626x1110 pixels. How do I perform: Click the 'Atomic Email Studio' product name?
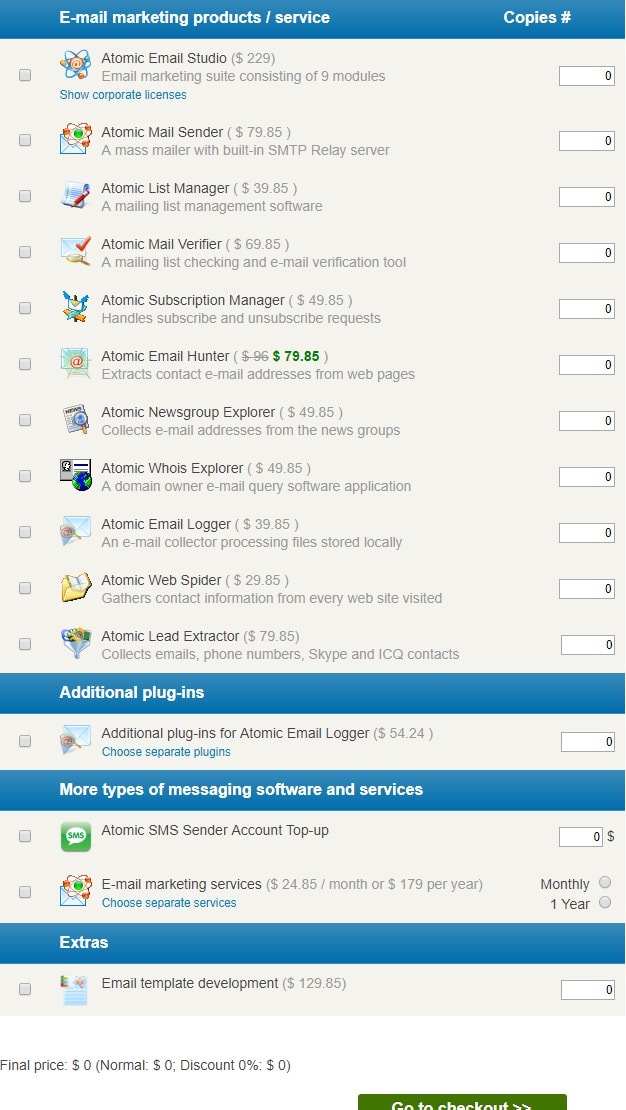pos(164,58)
